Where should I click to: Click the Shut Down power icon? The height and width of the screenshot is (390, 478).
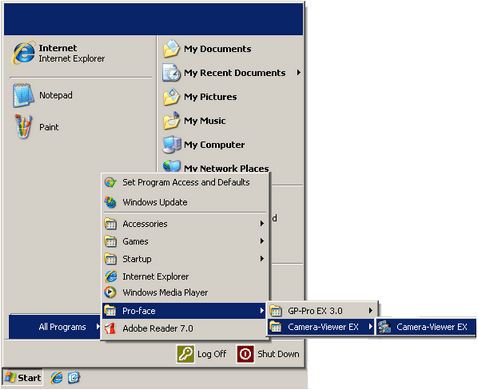(x=245, y=354)
